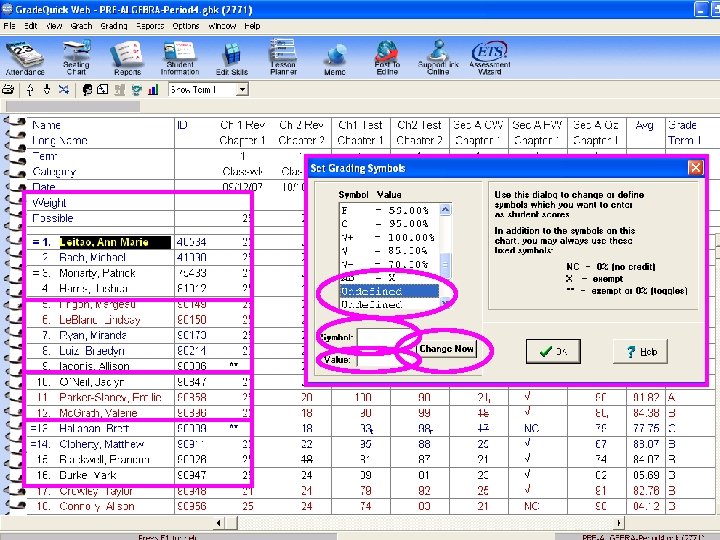Click the Possible row label
This screenshot has height=540, width=720.
[x=53, y=219]
